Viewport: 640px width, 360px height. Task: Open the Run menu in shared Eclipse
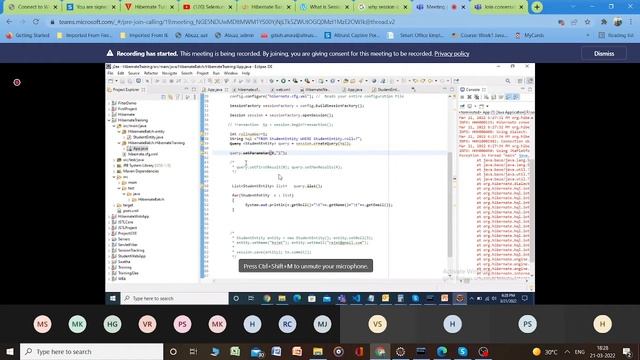(216, 73)
